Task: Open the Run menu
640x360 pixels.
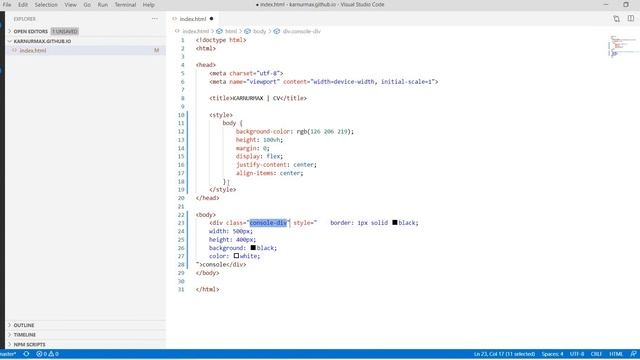Action: 102,5
